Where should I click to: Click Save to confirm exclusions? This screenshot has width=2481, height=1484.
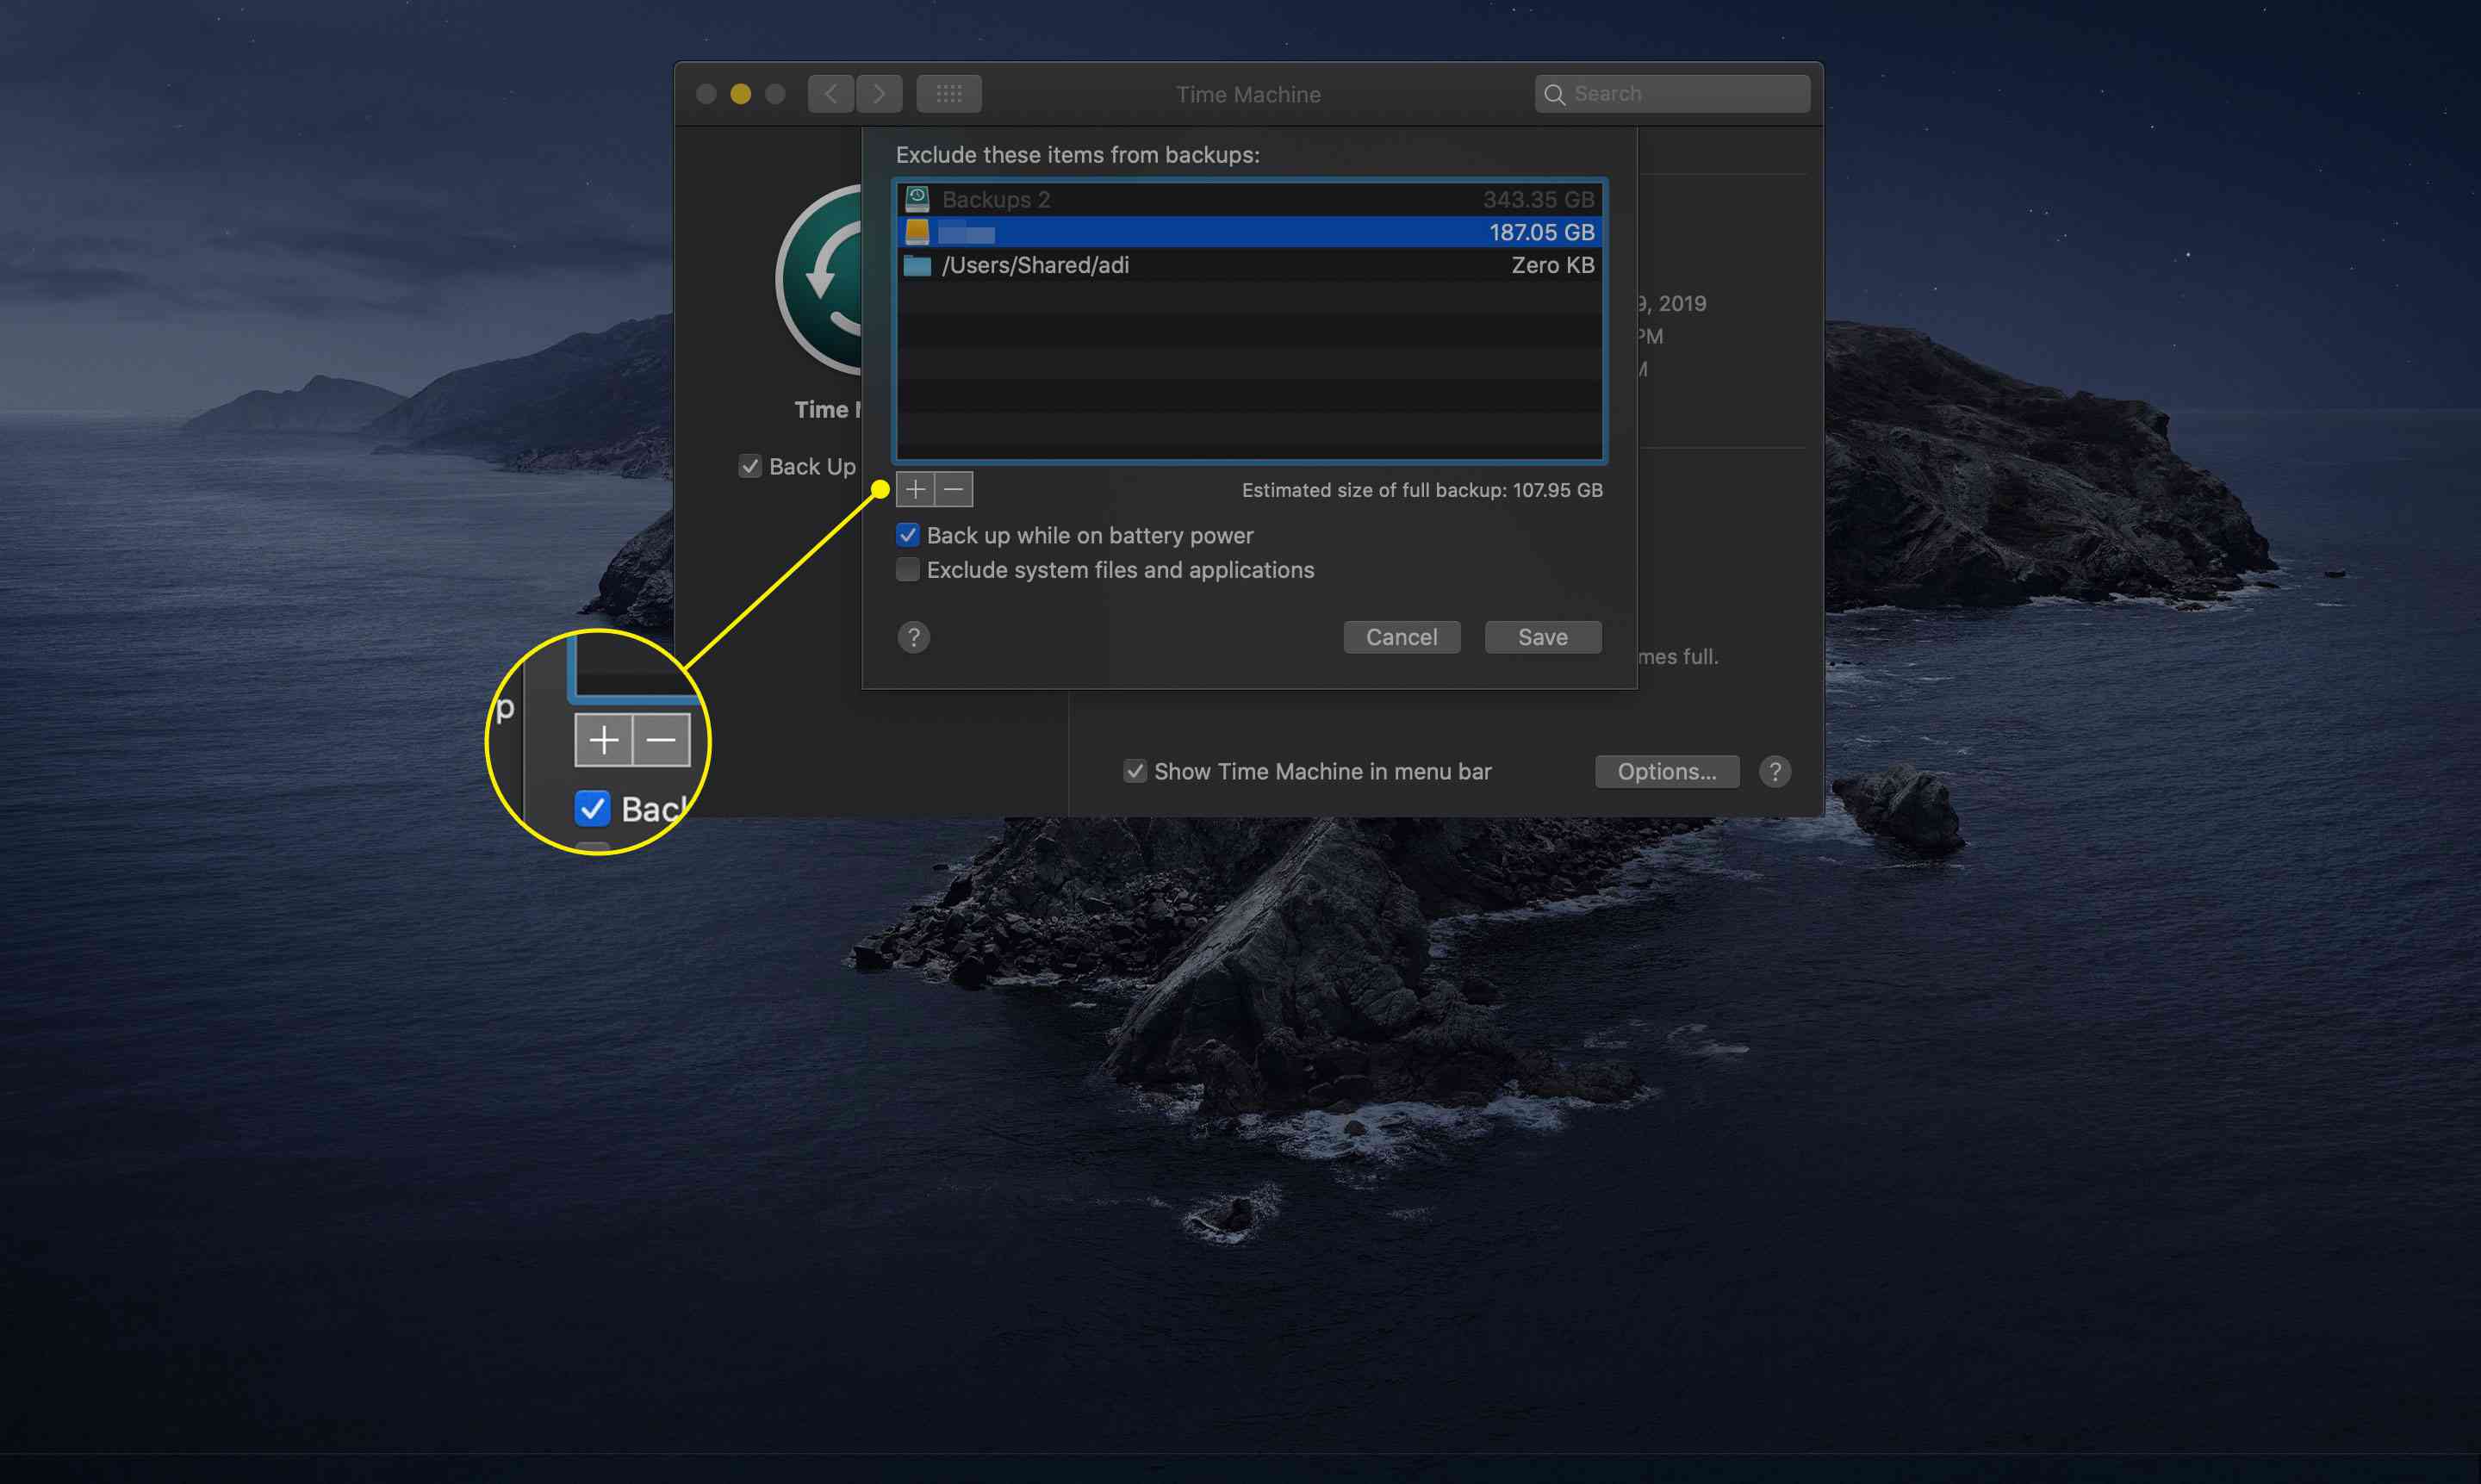(x=1541, y=636)
